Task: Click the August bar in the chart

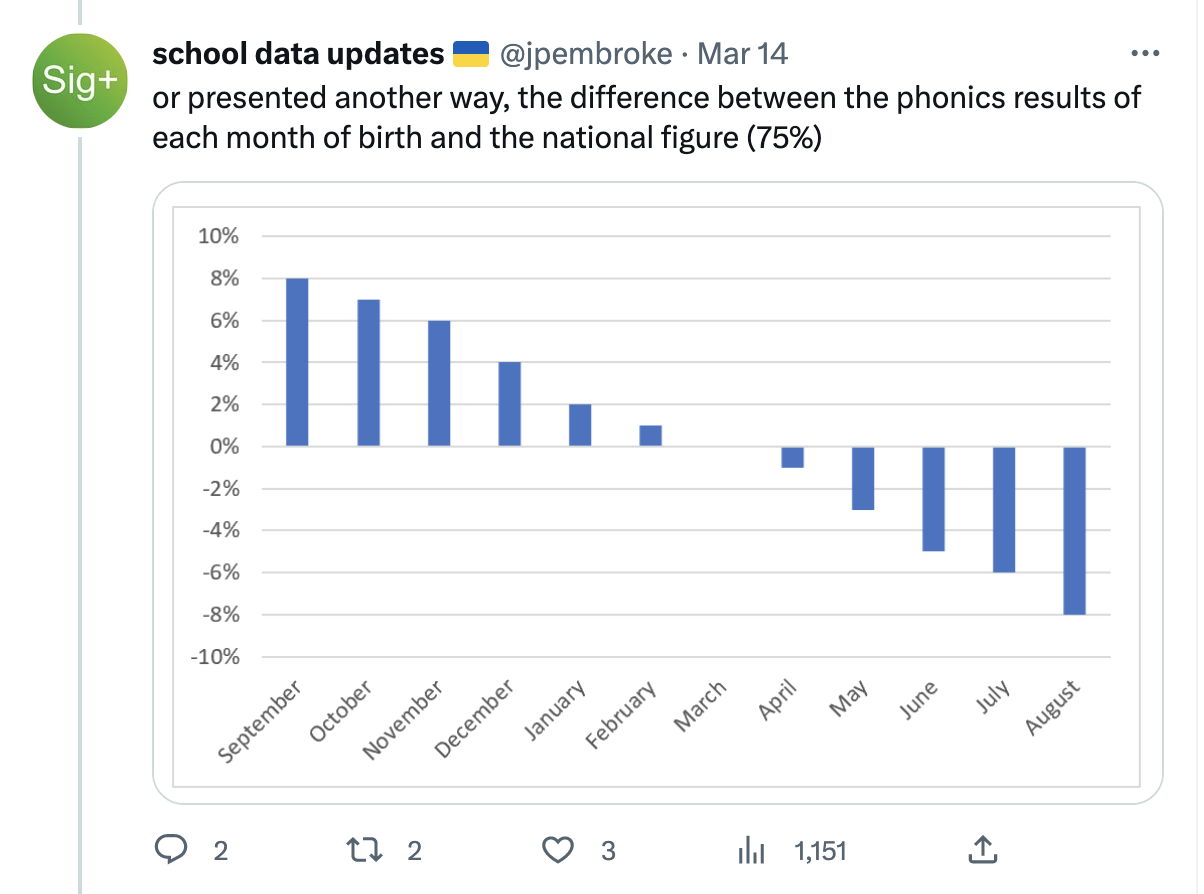Action: 1073,530
